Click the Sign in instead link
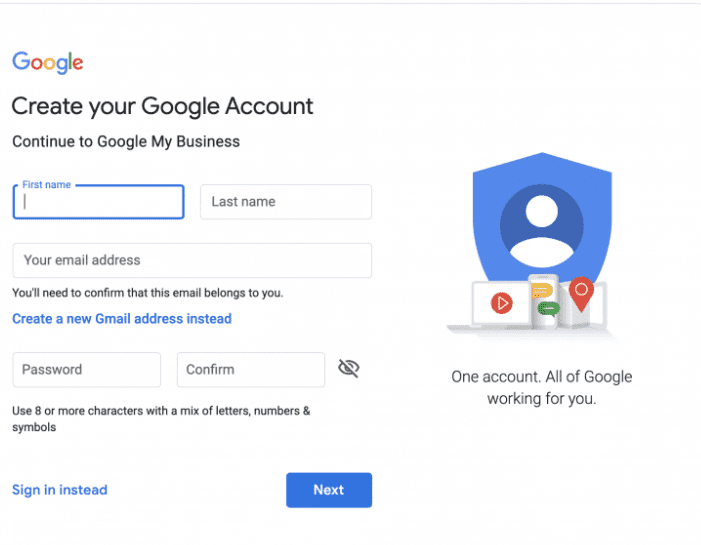This screenshot has height=545, width=701. 60,490
